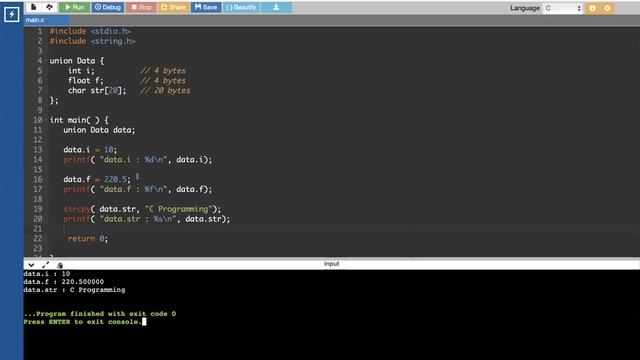Viewport: 640px width, 360px height.
Task: Click the empty line 21 in editor
Action: pyautogui.click(x=343, y=229)
